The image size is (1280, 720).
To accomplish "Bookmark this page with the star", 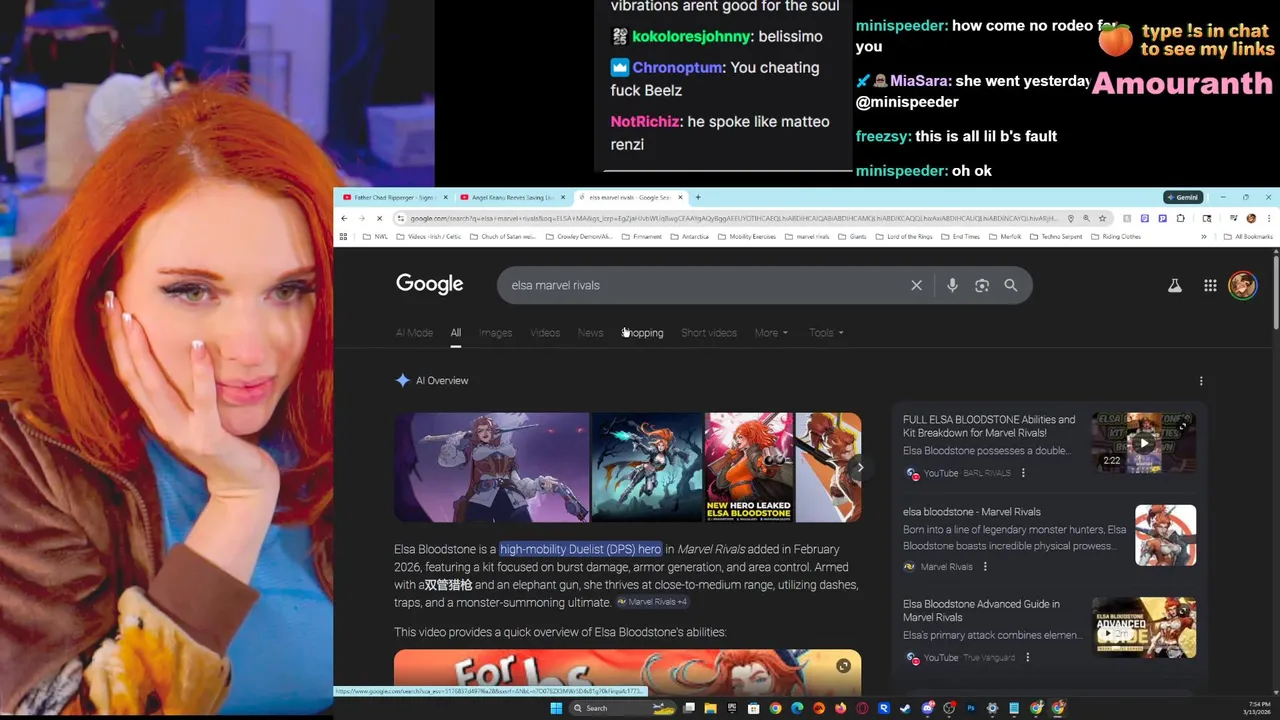I will 1102,218.
